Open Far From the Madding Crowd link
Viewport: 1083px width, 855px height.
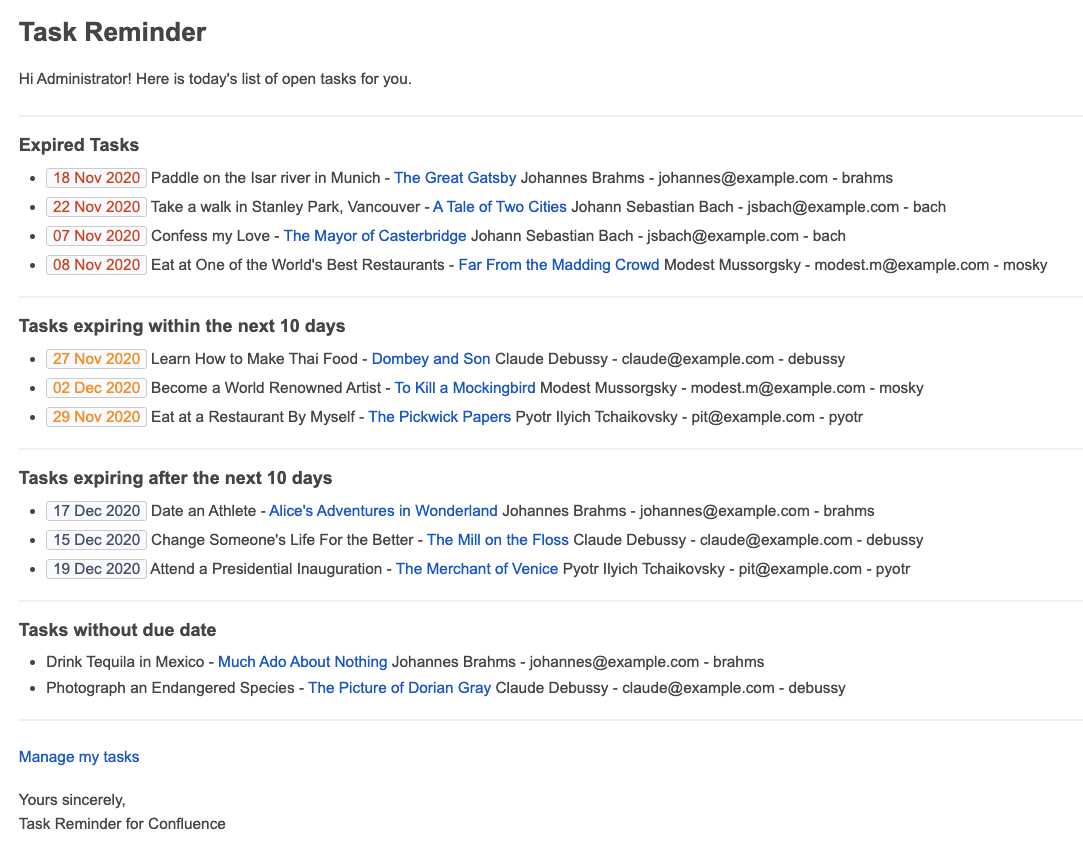pos(559,265)
